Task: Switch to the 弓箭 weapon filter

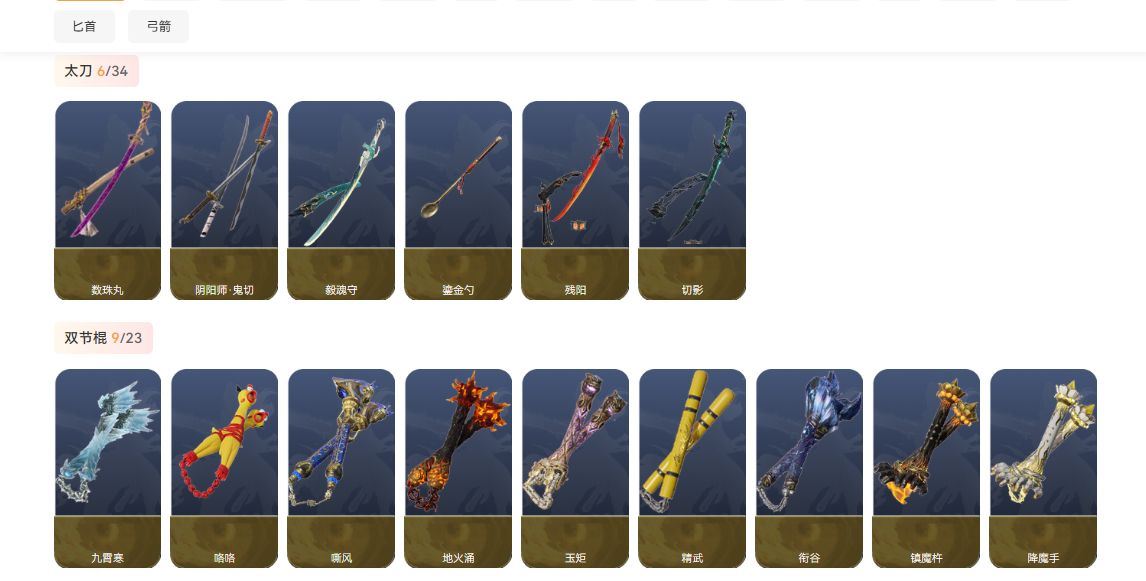Action: [x=159, y=26]
